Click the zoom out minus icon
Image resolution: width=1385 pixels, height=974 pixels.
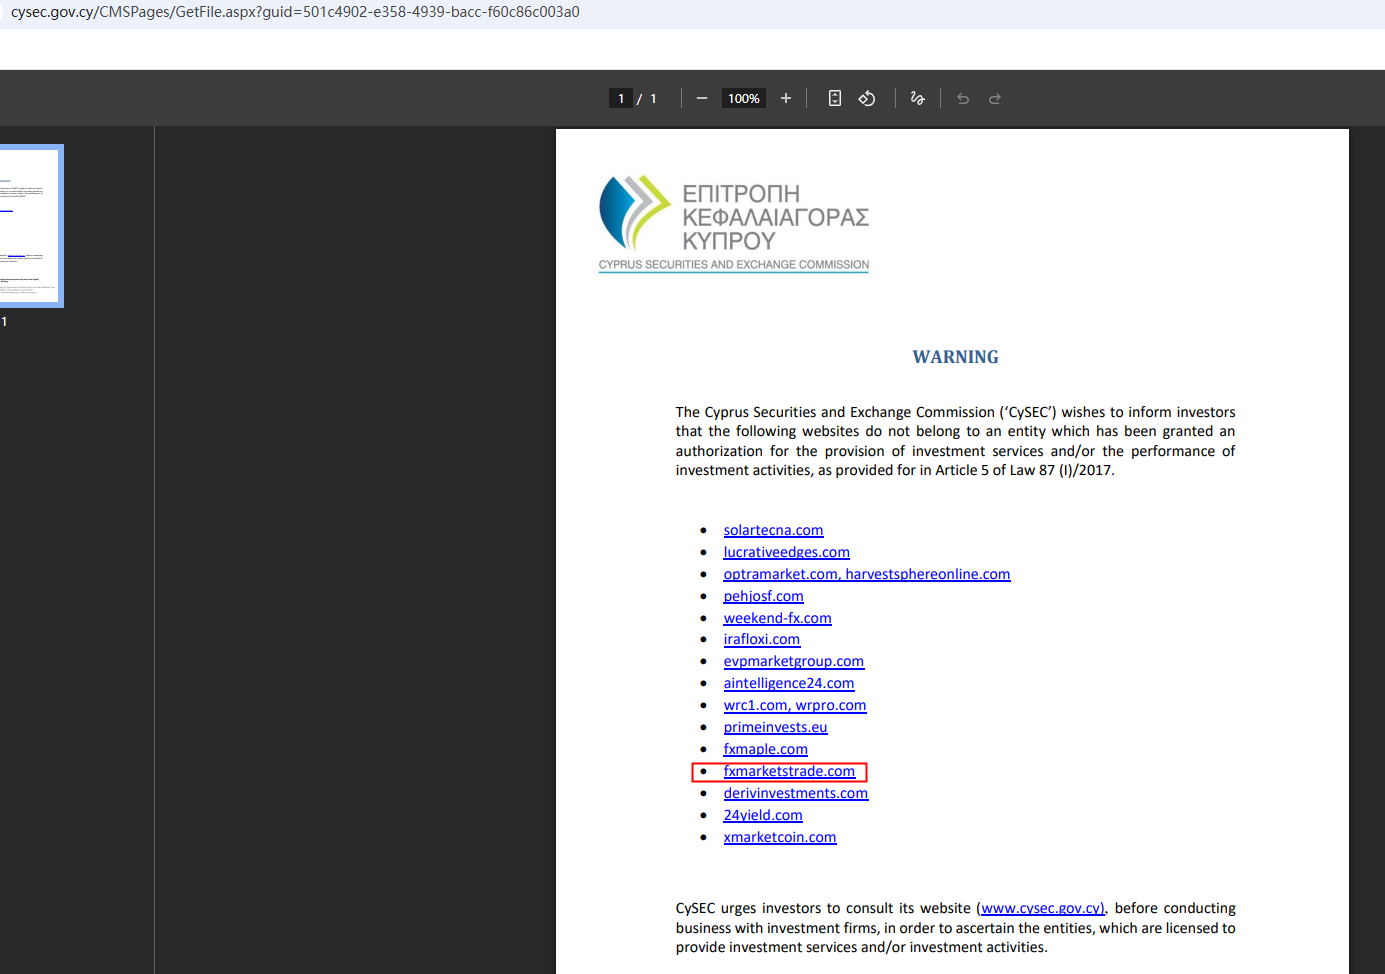(702, 98)
